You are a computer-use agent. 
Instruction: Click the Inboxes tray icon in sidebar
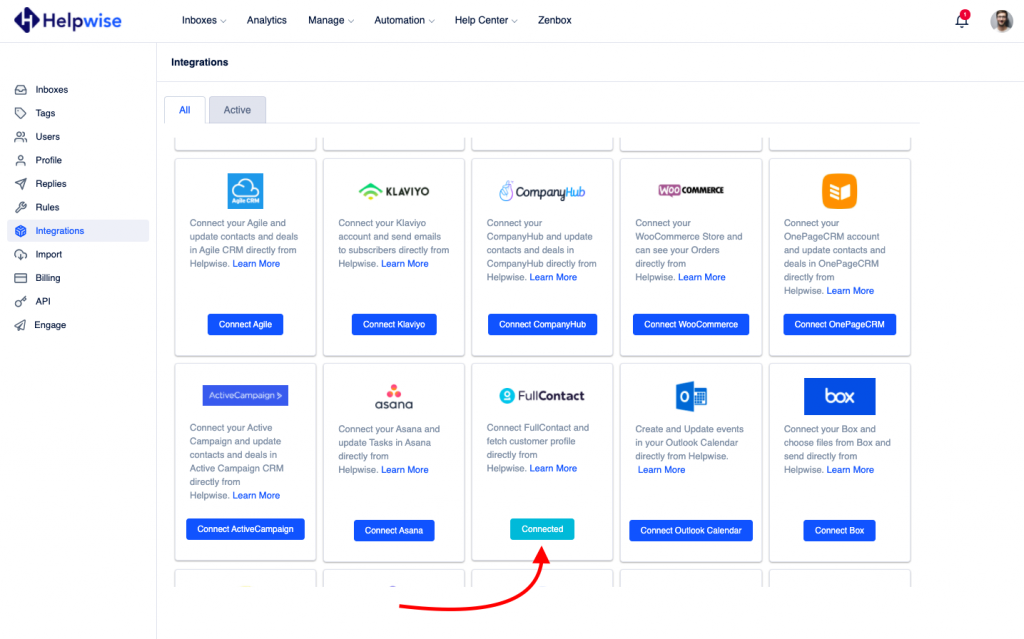pos(21,90)
